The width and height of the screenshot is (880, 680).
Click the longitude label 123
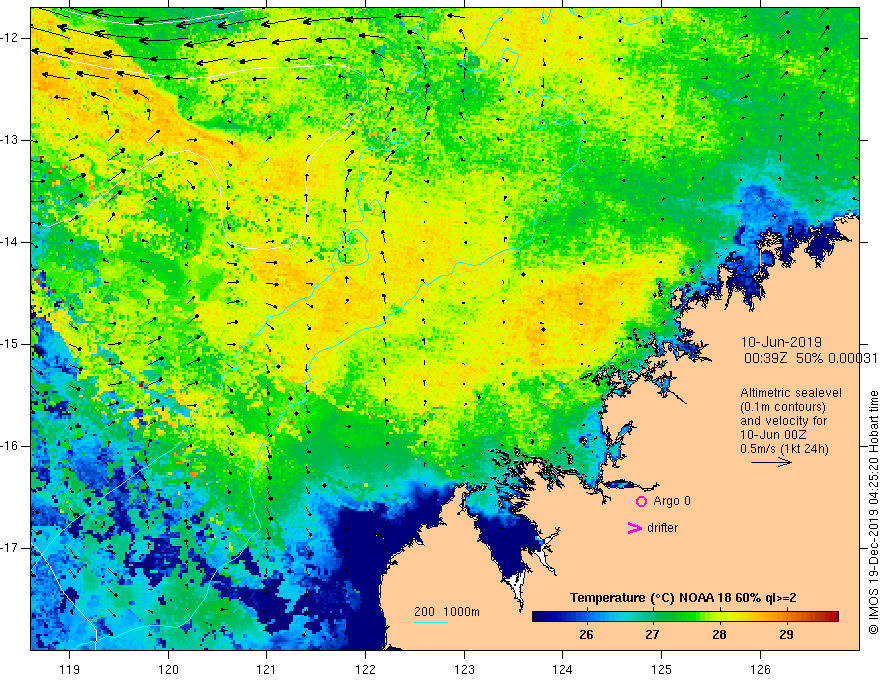click(x=464, y=669)
